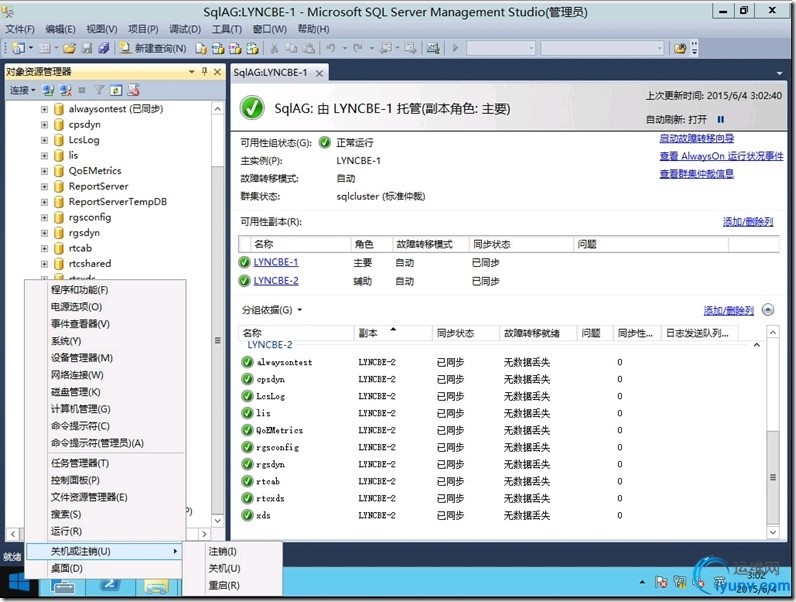Open the File Explorer taskbar icon

pos(156,586)
